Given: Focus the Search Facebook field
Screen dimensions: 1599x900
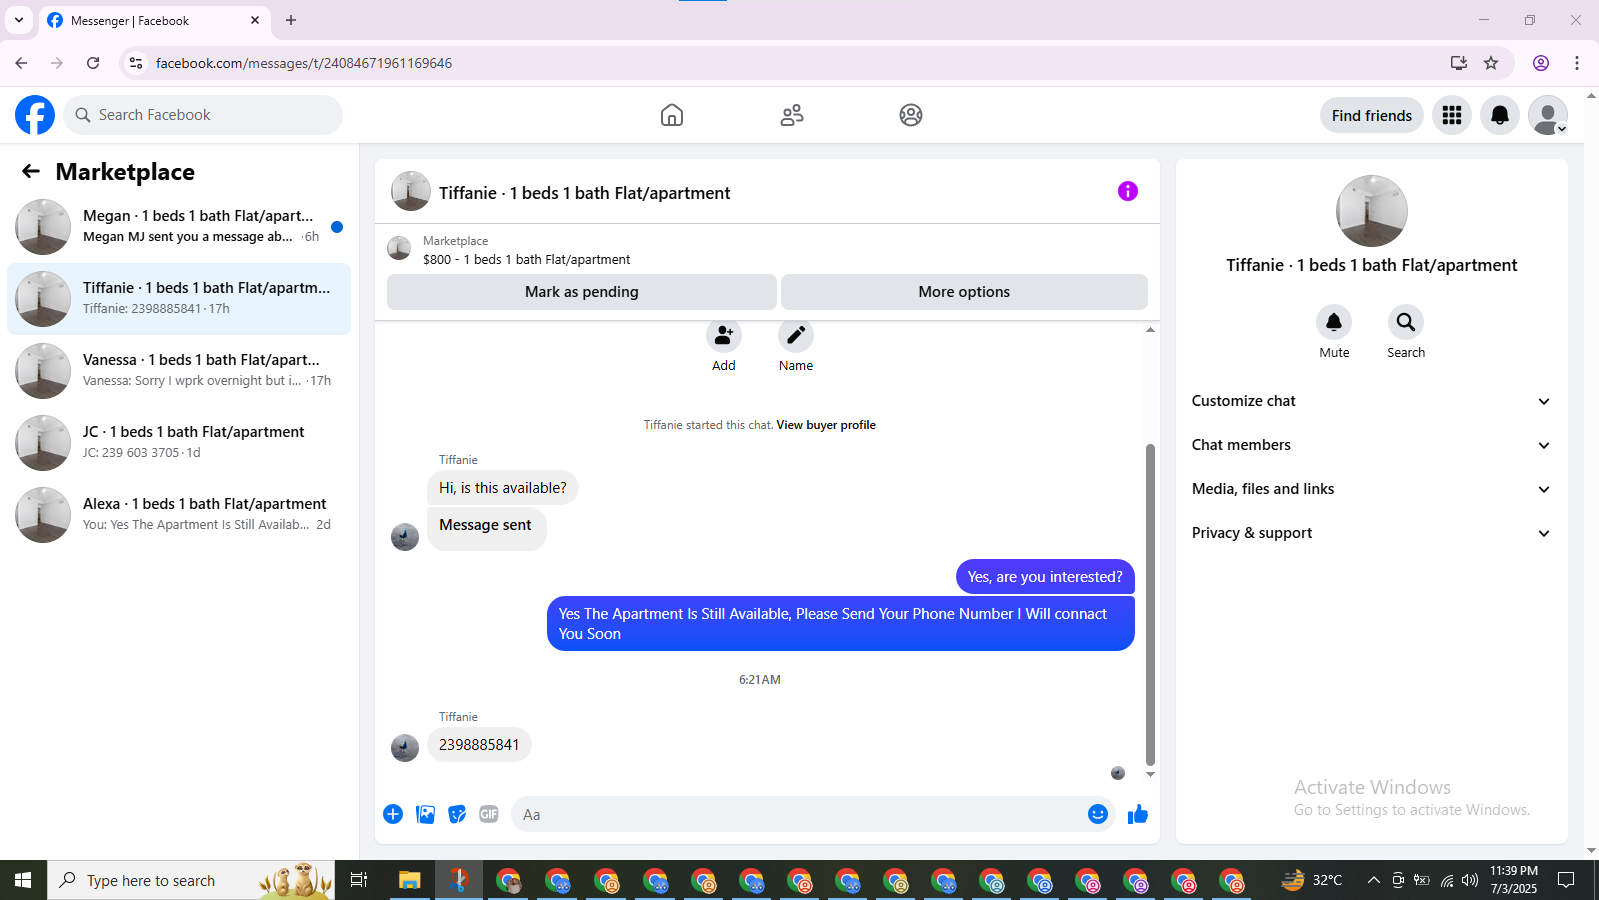Looking at the screenshot, I should 203,115.
